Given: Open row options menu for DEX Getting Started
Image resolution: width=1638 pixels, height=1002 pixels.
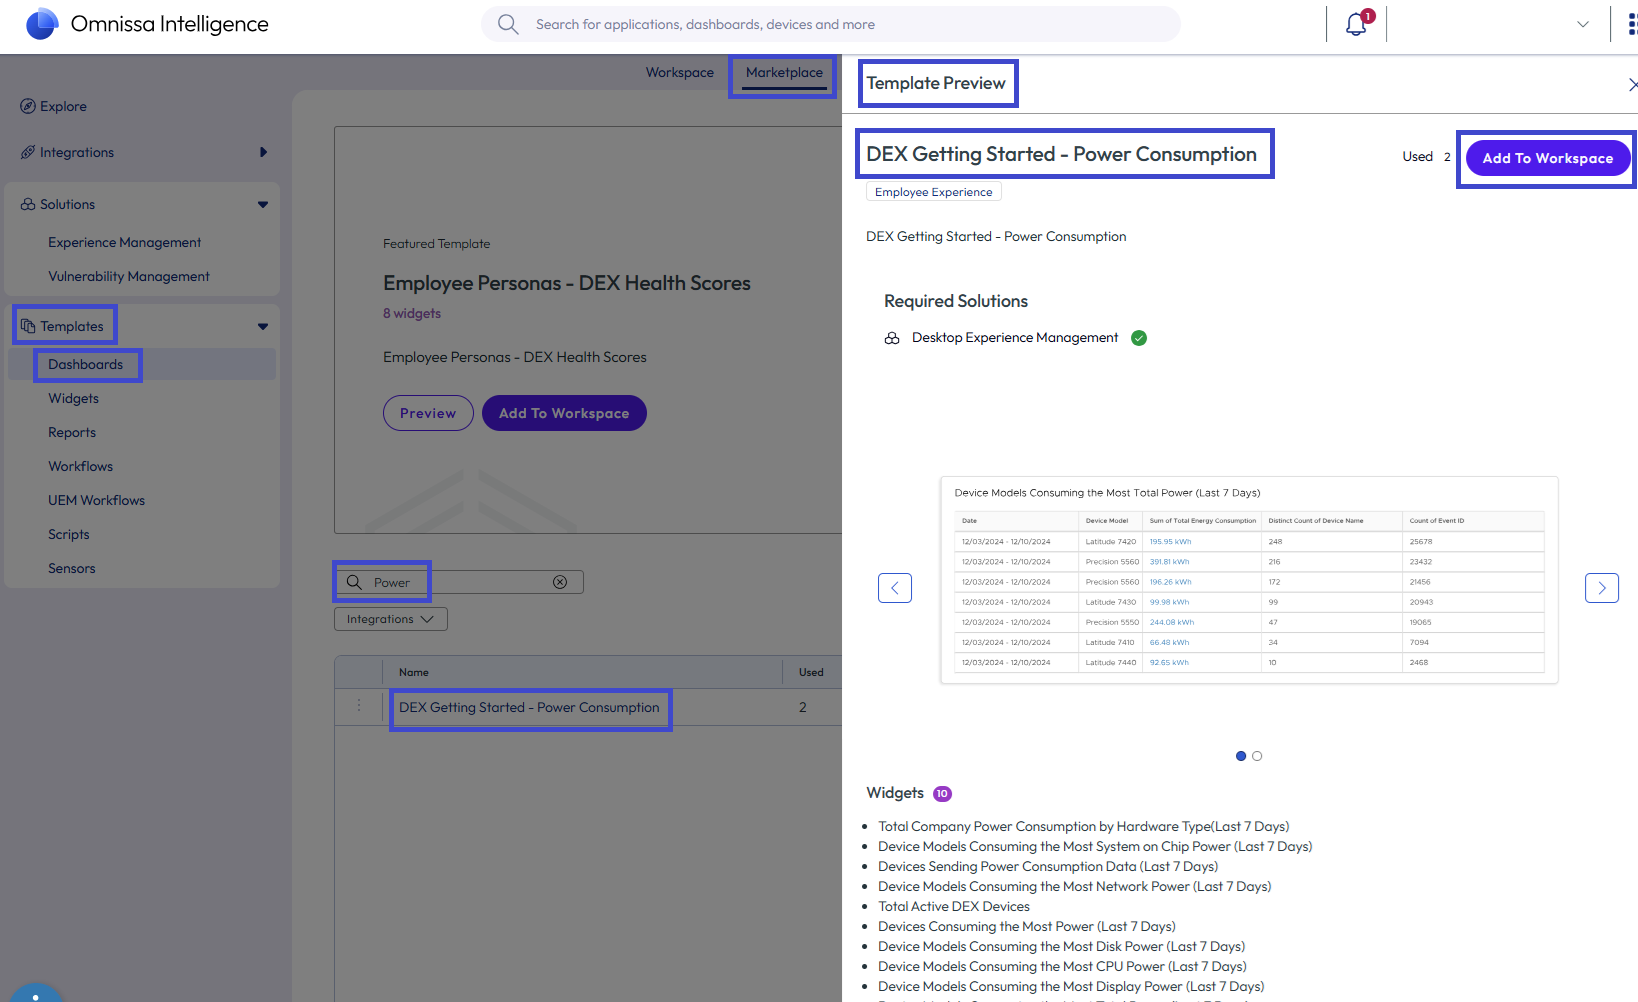Looking at the screenshot, I should [x=359, y=706].
